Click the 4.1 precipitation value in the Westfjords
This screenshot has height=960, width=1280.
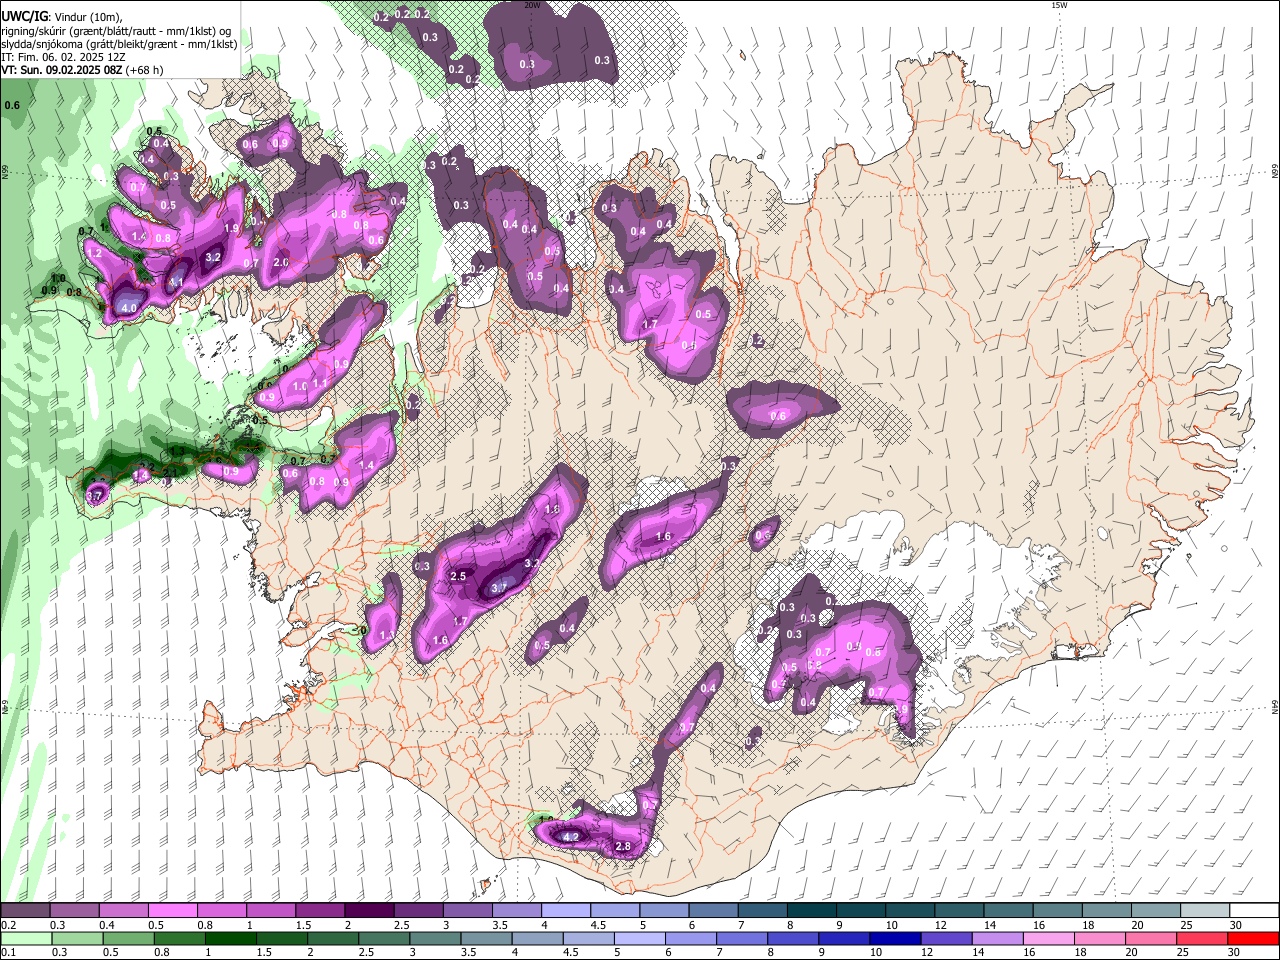pyautogui.click(x=176, y=283)
